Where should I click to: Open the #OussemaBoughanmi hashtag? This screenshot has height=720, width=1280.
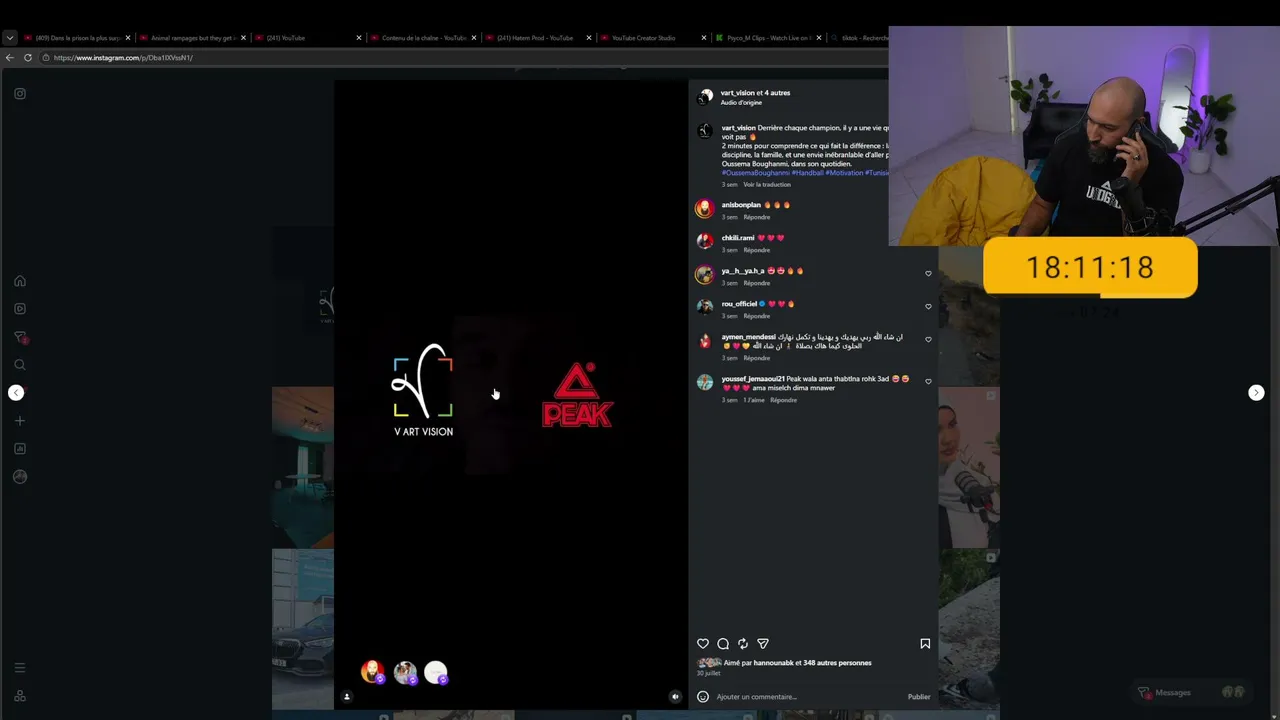(755, 173)
